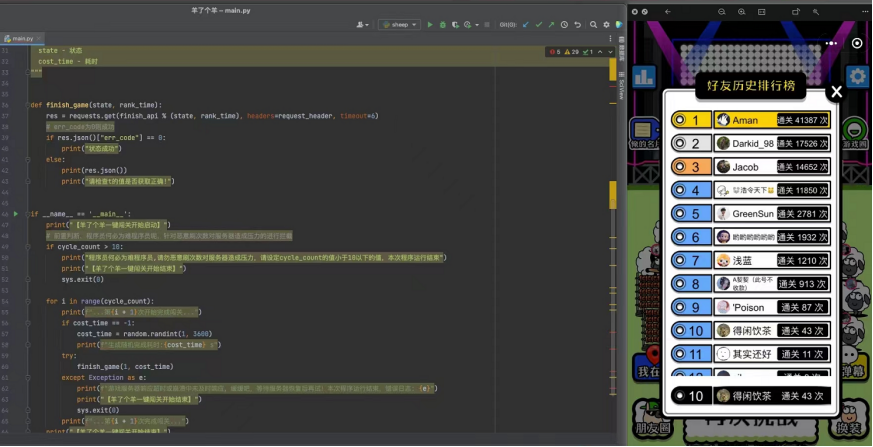Commit changes using the Git checkmark icon
The height and width of the screenshot is (447, 873).
pyautogui.click(x=538, y=24)
